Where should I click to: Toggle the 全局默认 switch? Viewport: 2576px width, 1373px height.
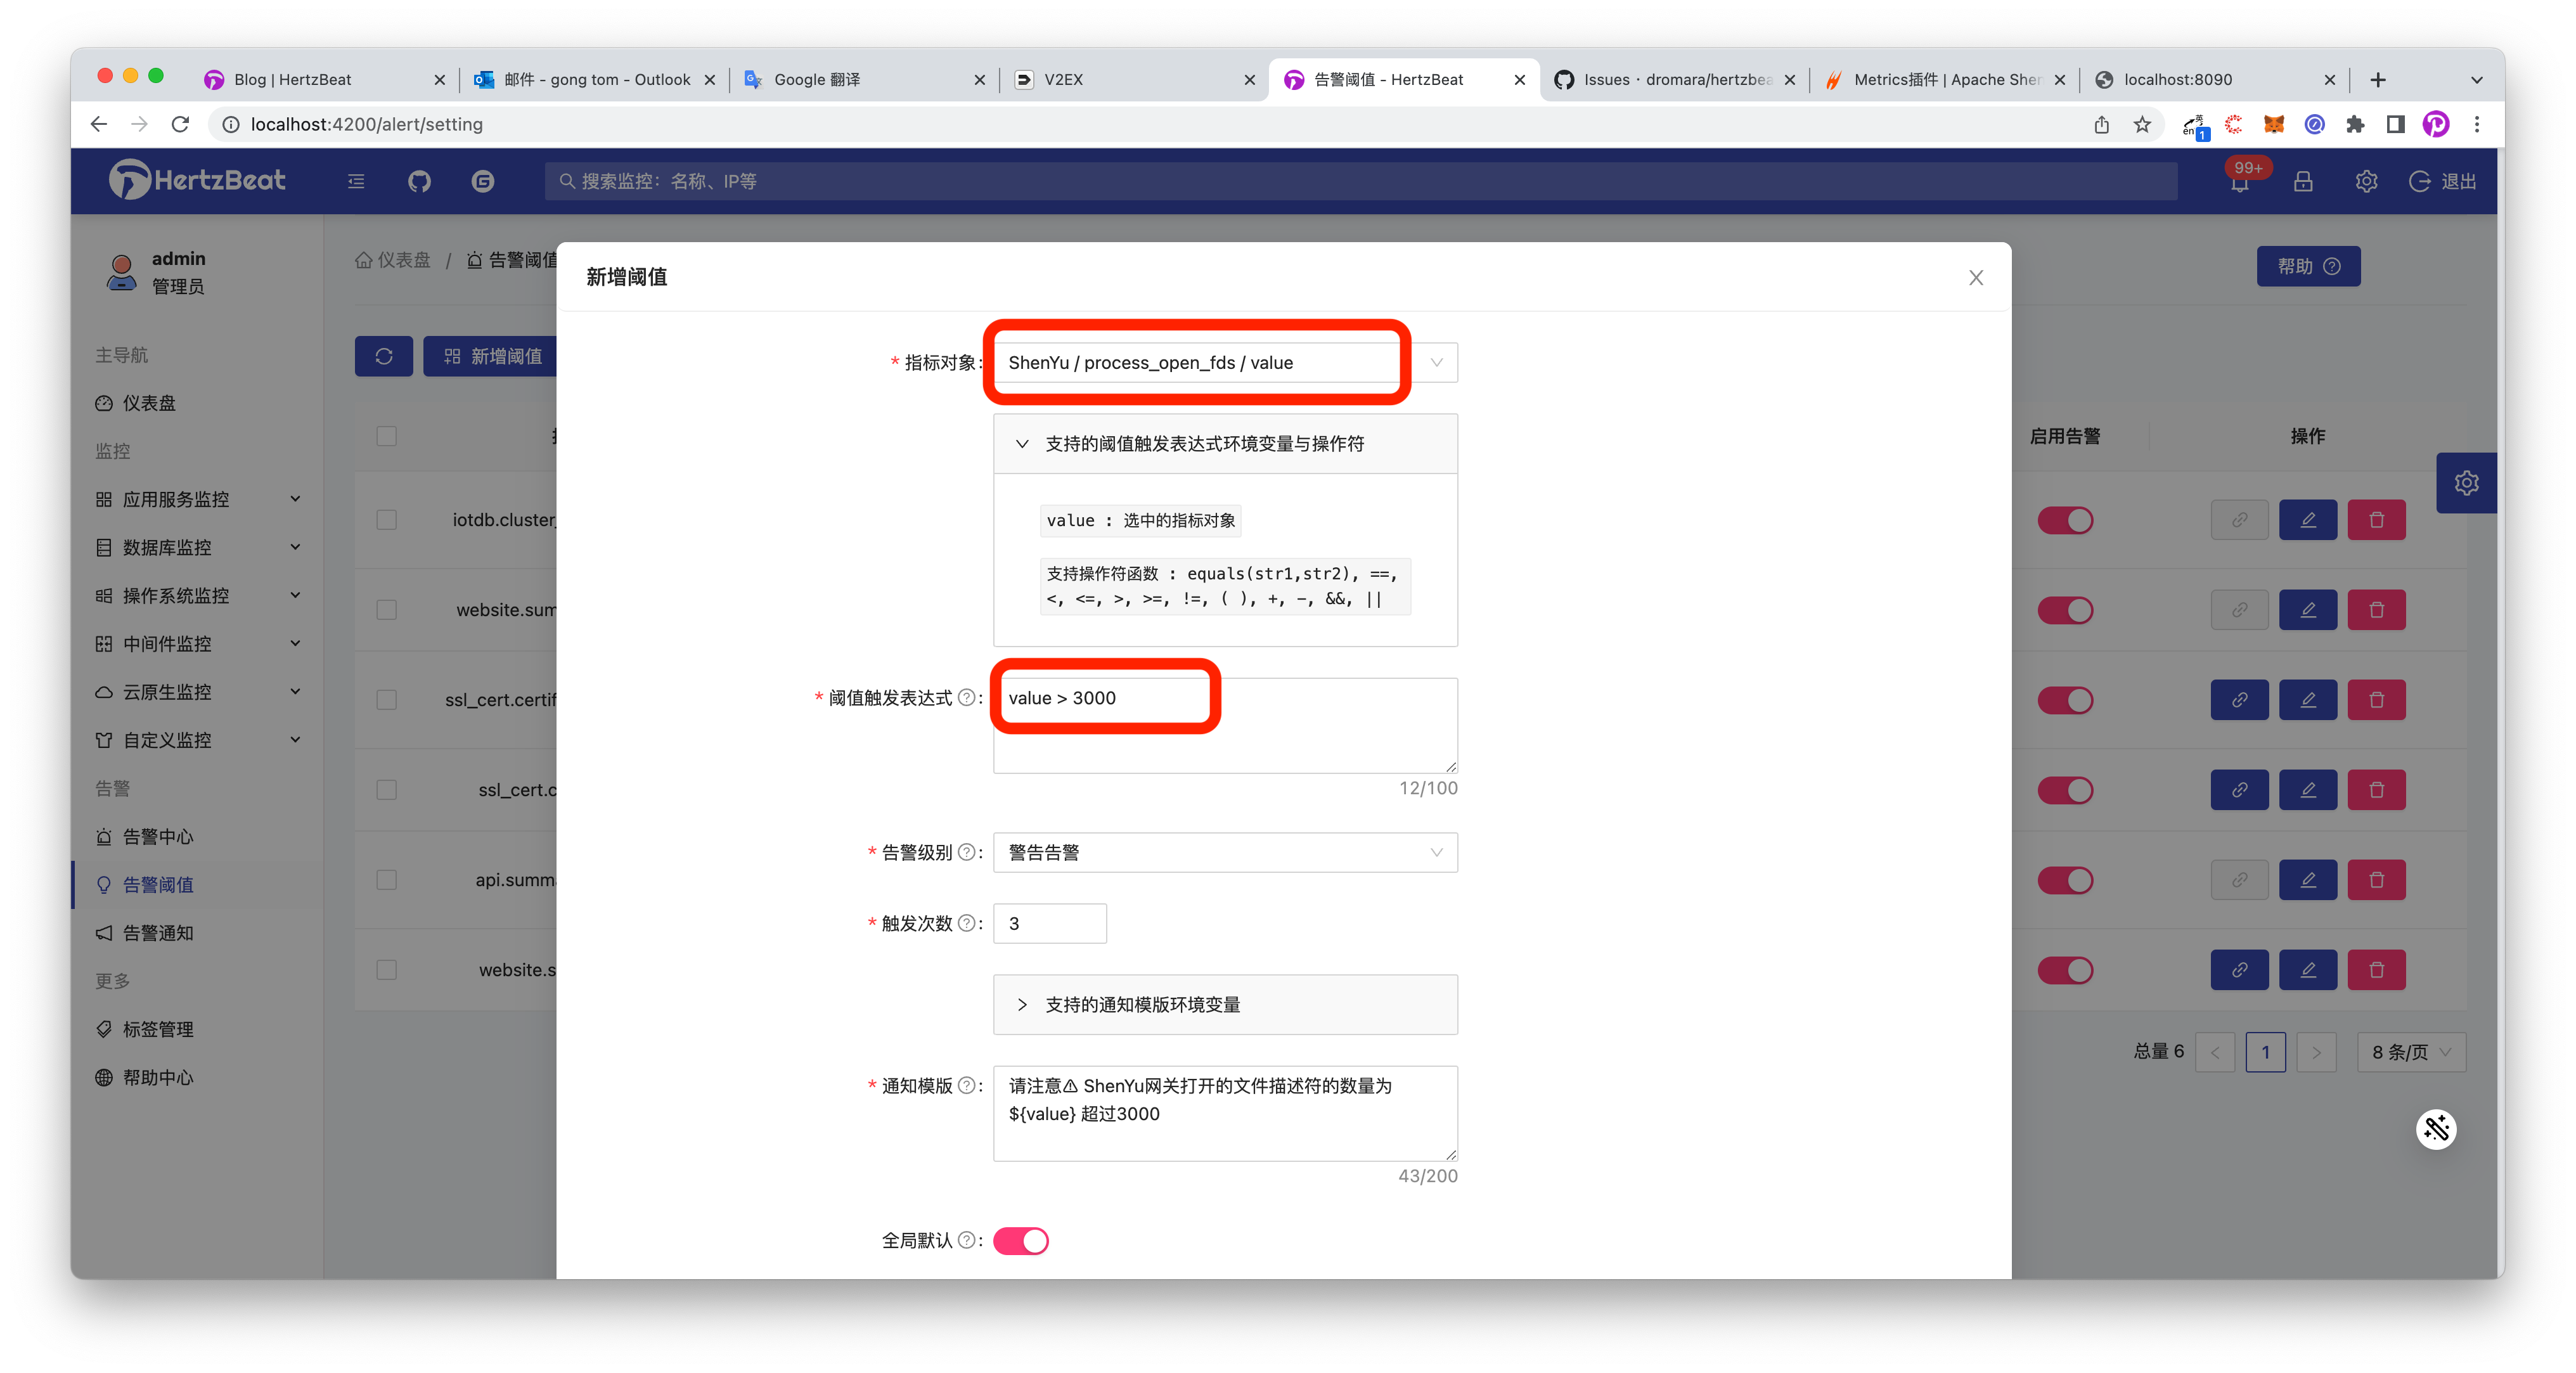pos(1020,1240)
